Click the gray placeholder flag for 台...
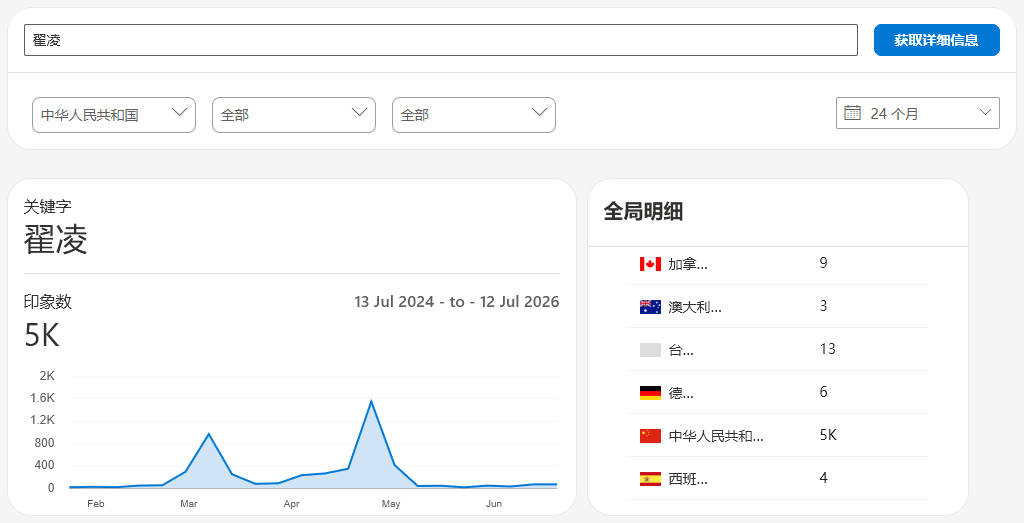Image resolution: width=1024 pixels, height=523 pixels. click(x=650, y=350)
